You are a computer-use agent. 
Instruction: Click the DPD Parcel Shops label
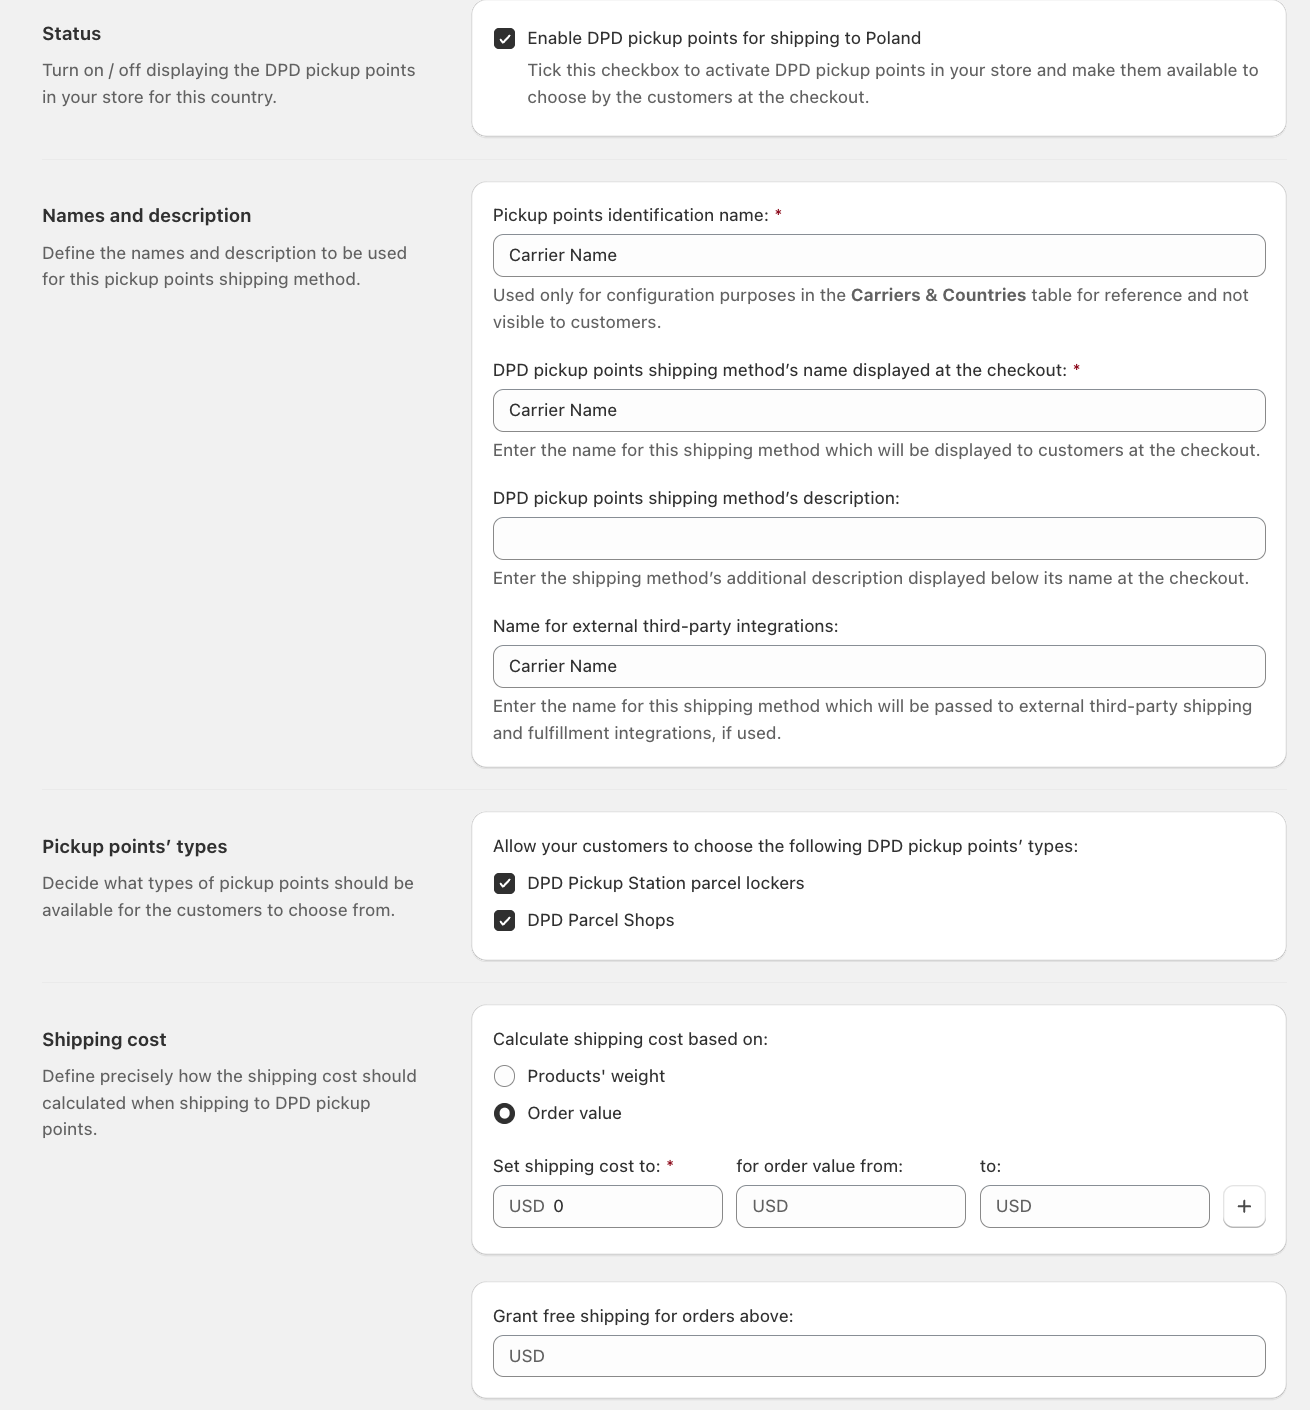[600, 921]
